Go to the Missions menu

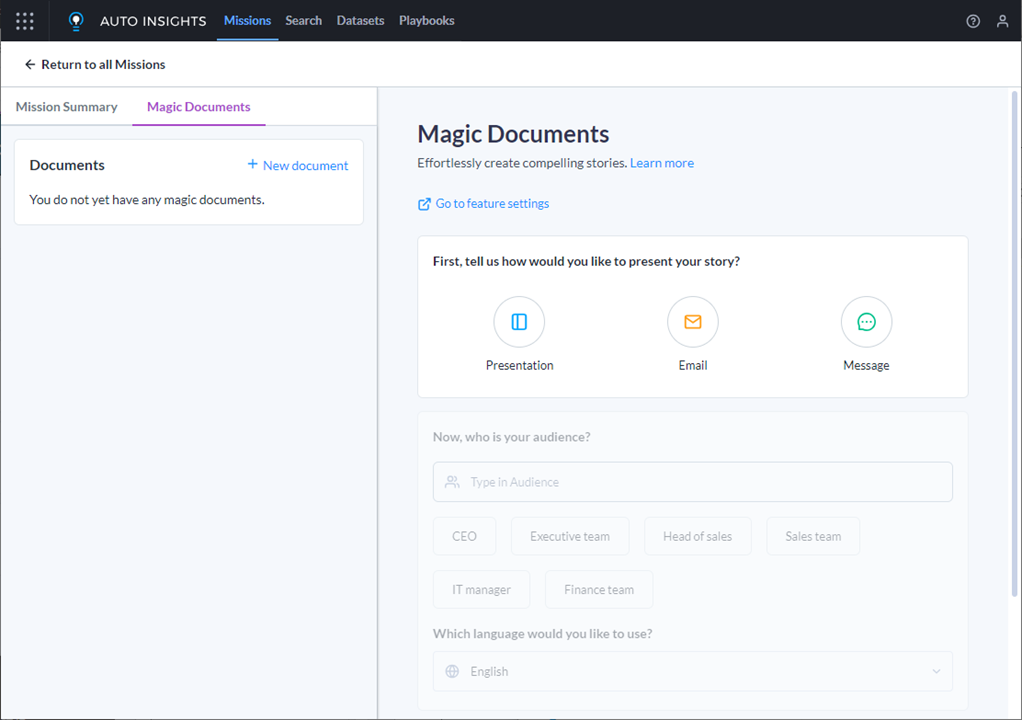pyautogui.click(x=247, y=21)
